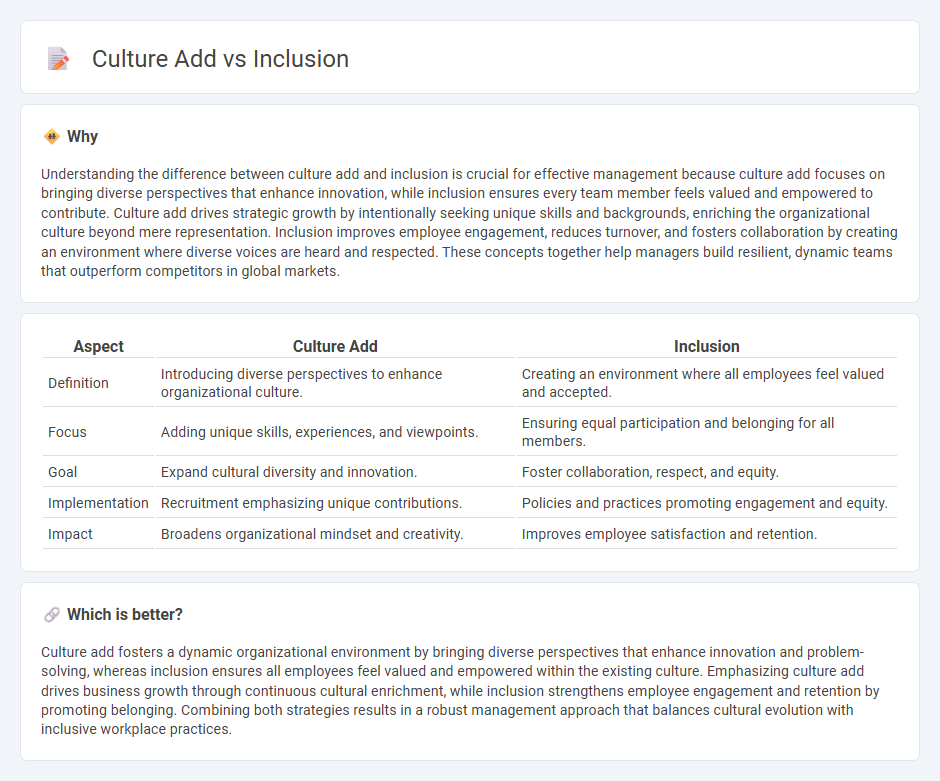940x781 pixels.
Task: Select the page title Culture Add vs Inclusion
Action: (x=220, y=59)
